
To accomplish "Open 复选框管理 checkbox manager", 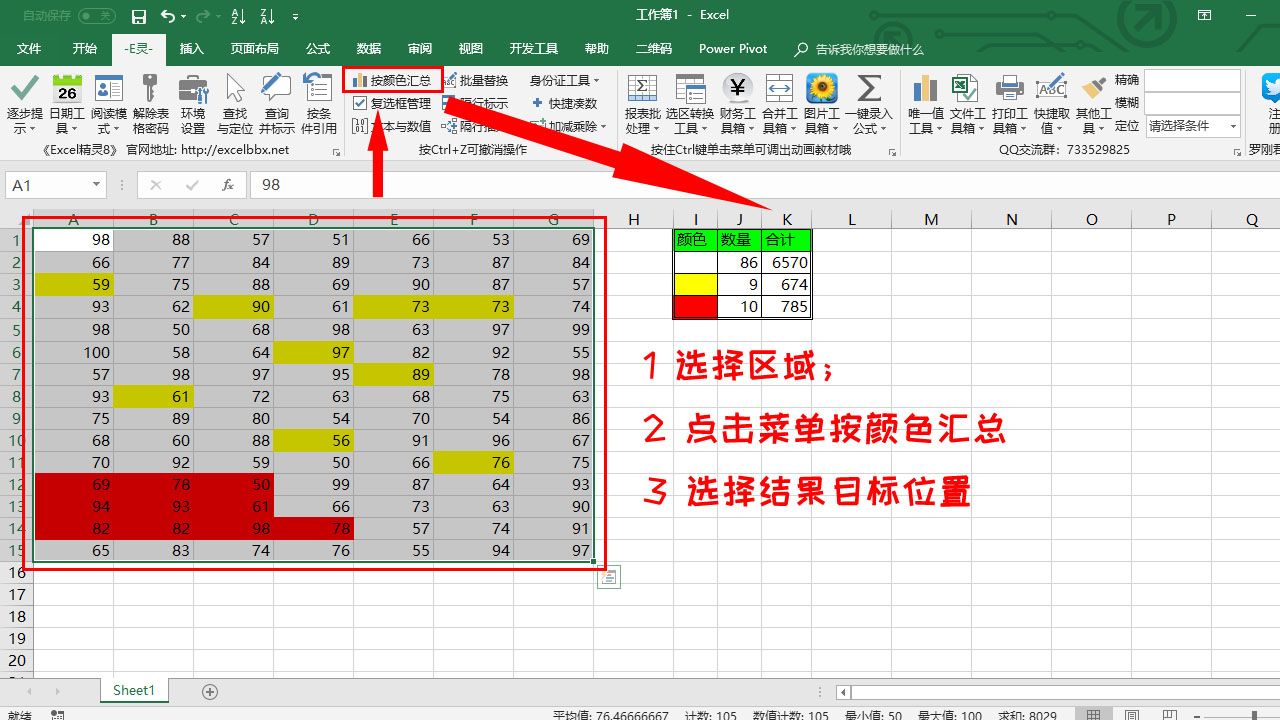I will 392,101.
